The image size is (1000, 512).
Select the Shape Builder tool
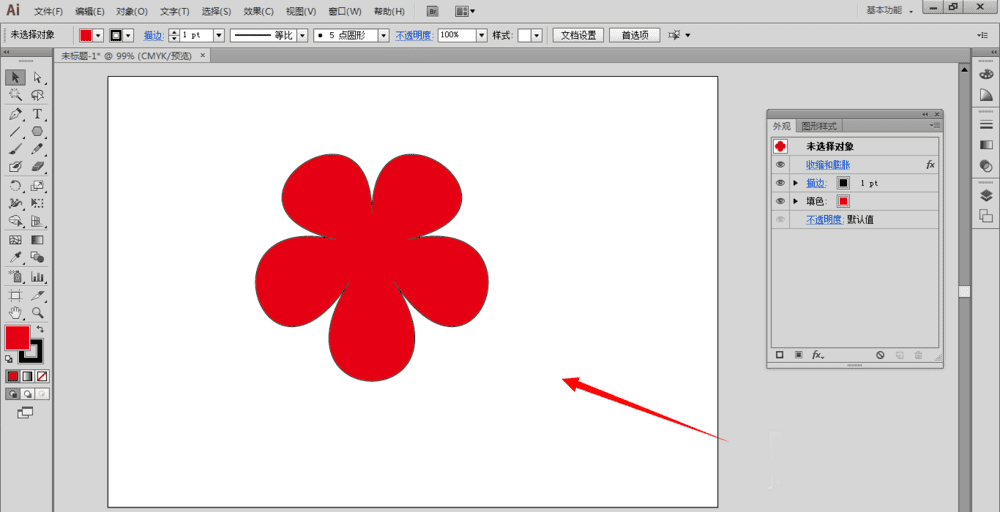point(15,221)
